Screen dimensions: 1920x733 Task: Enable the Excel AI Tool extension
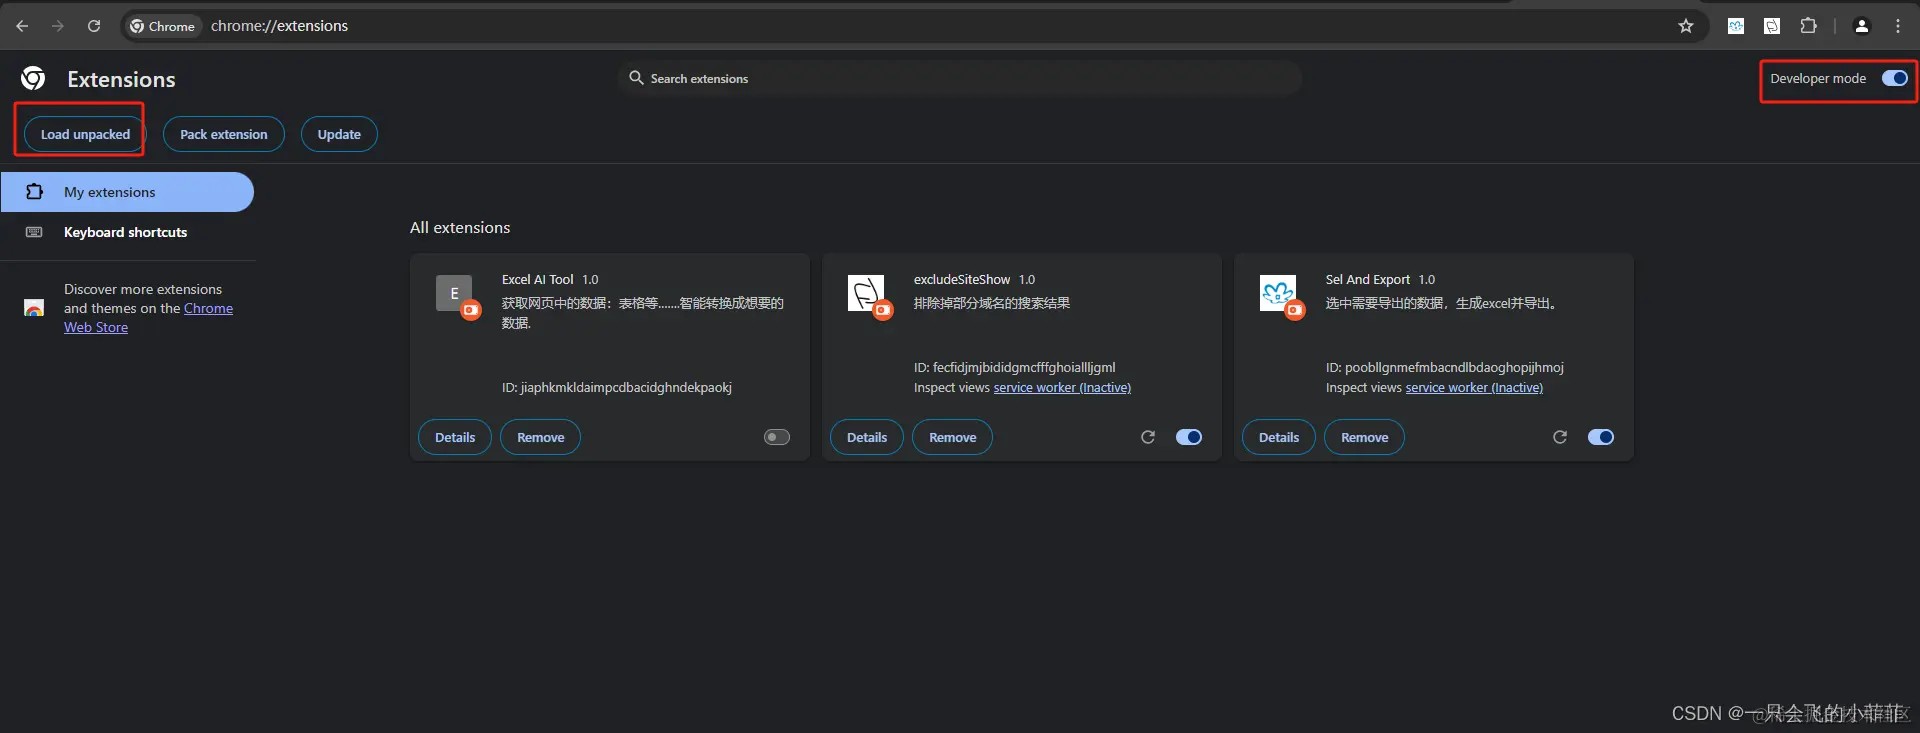(x=777, y=437)
